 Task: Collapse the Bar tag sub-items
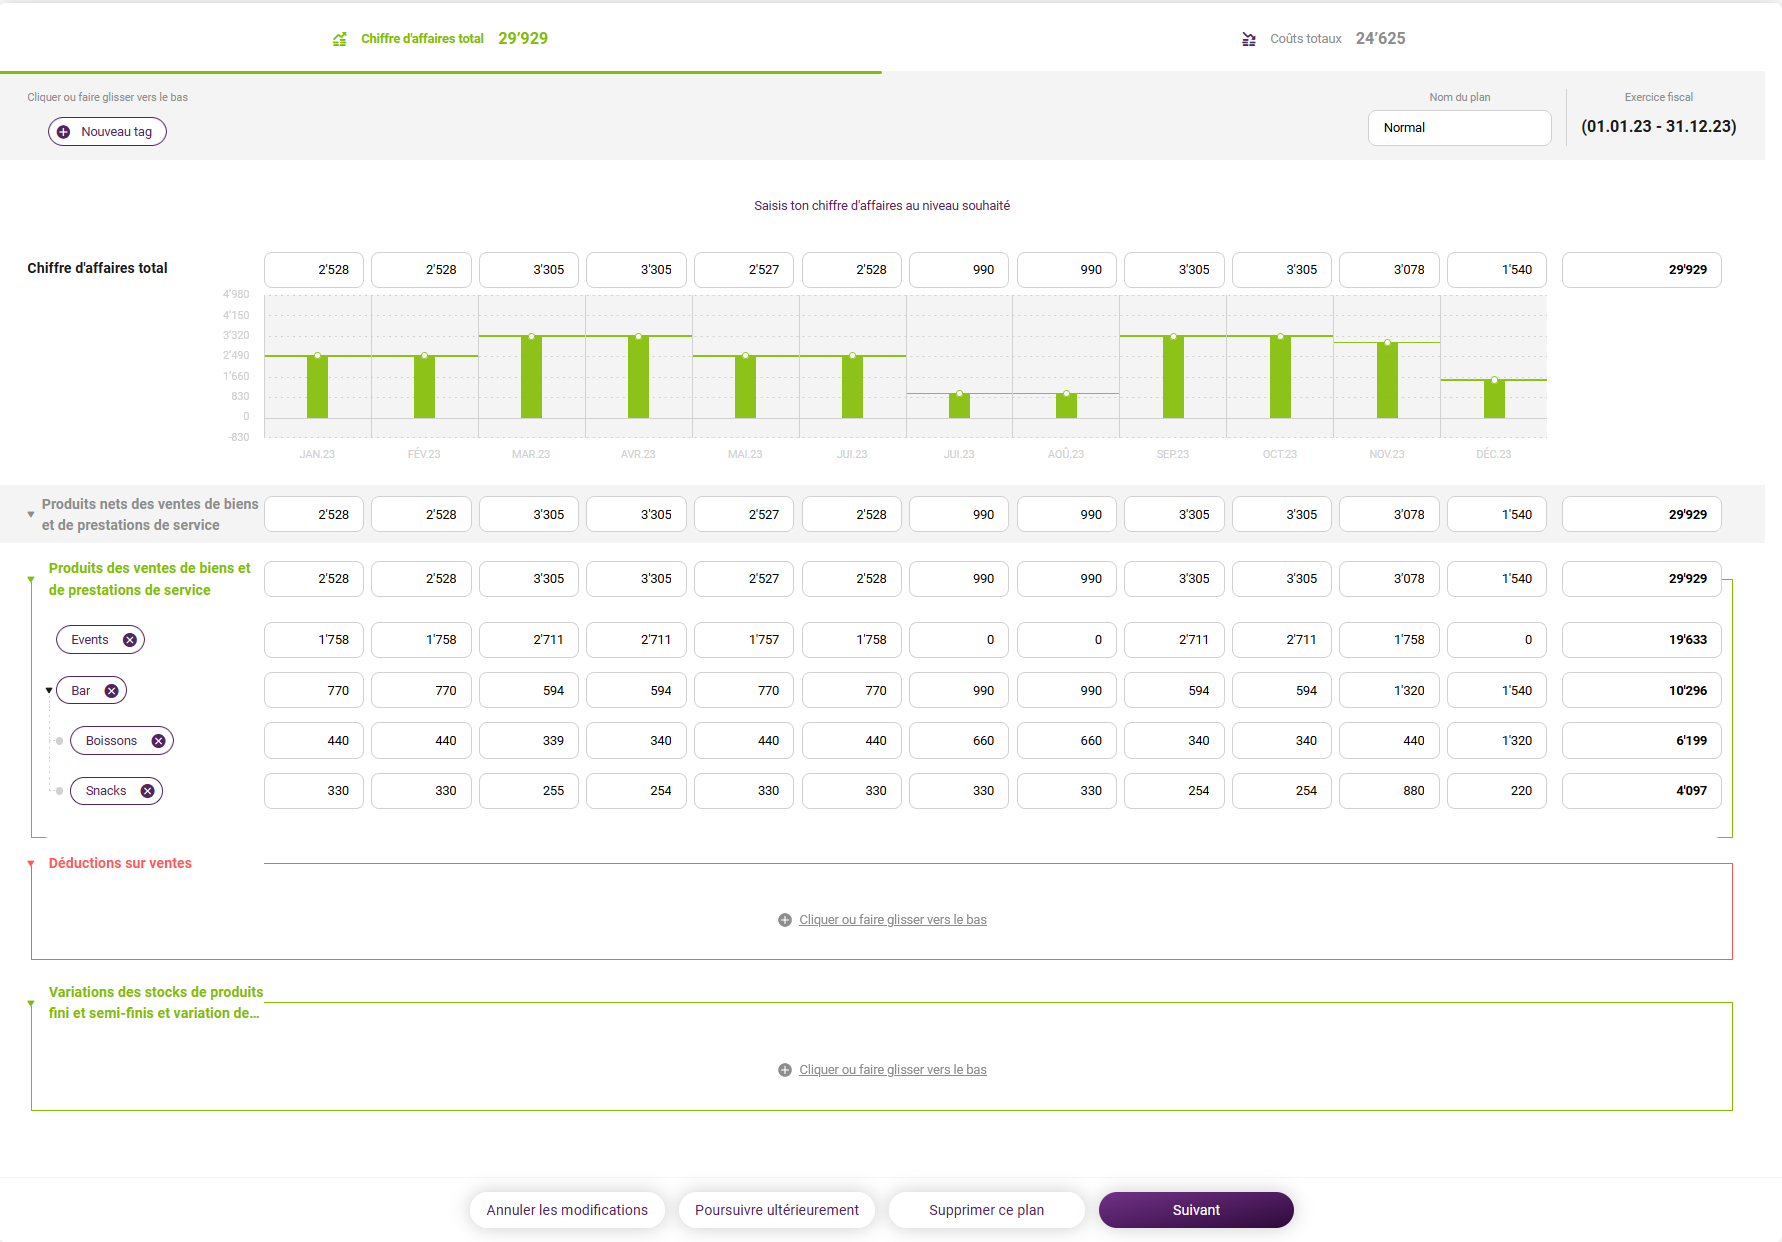(49, 691)
